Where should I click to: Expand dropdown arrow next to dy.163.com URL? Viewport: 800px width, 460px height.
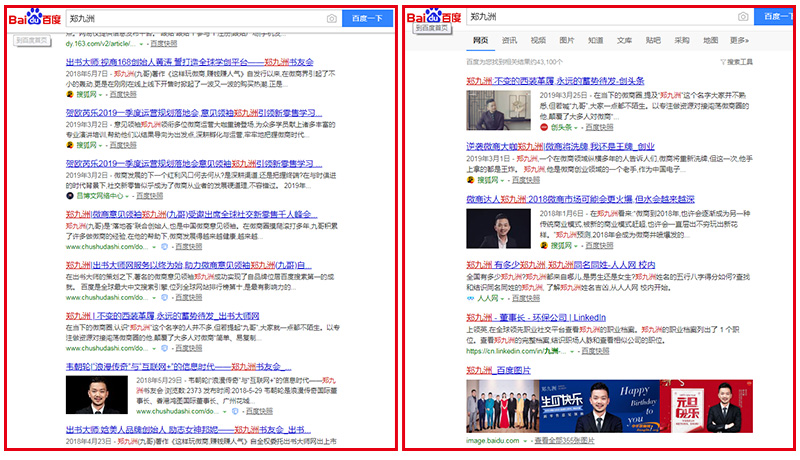(x=143, y=45)
